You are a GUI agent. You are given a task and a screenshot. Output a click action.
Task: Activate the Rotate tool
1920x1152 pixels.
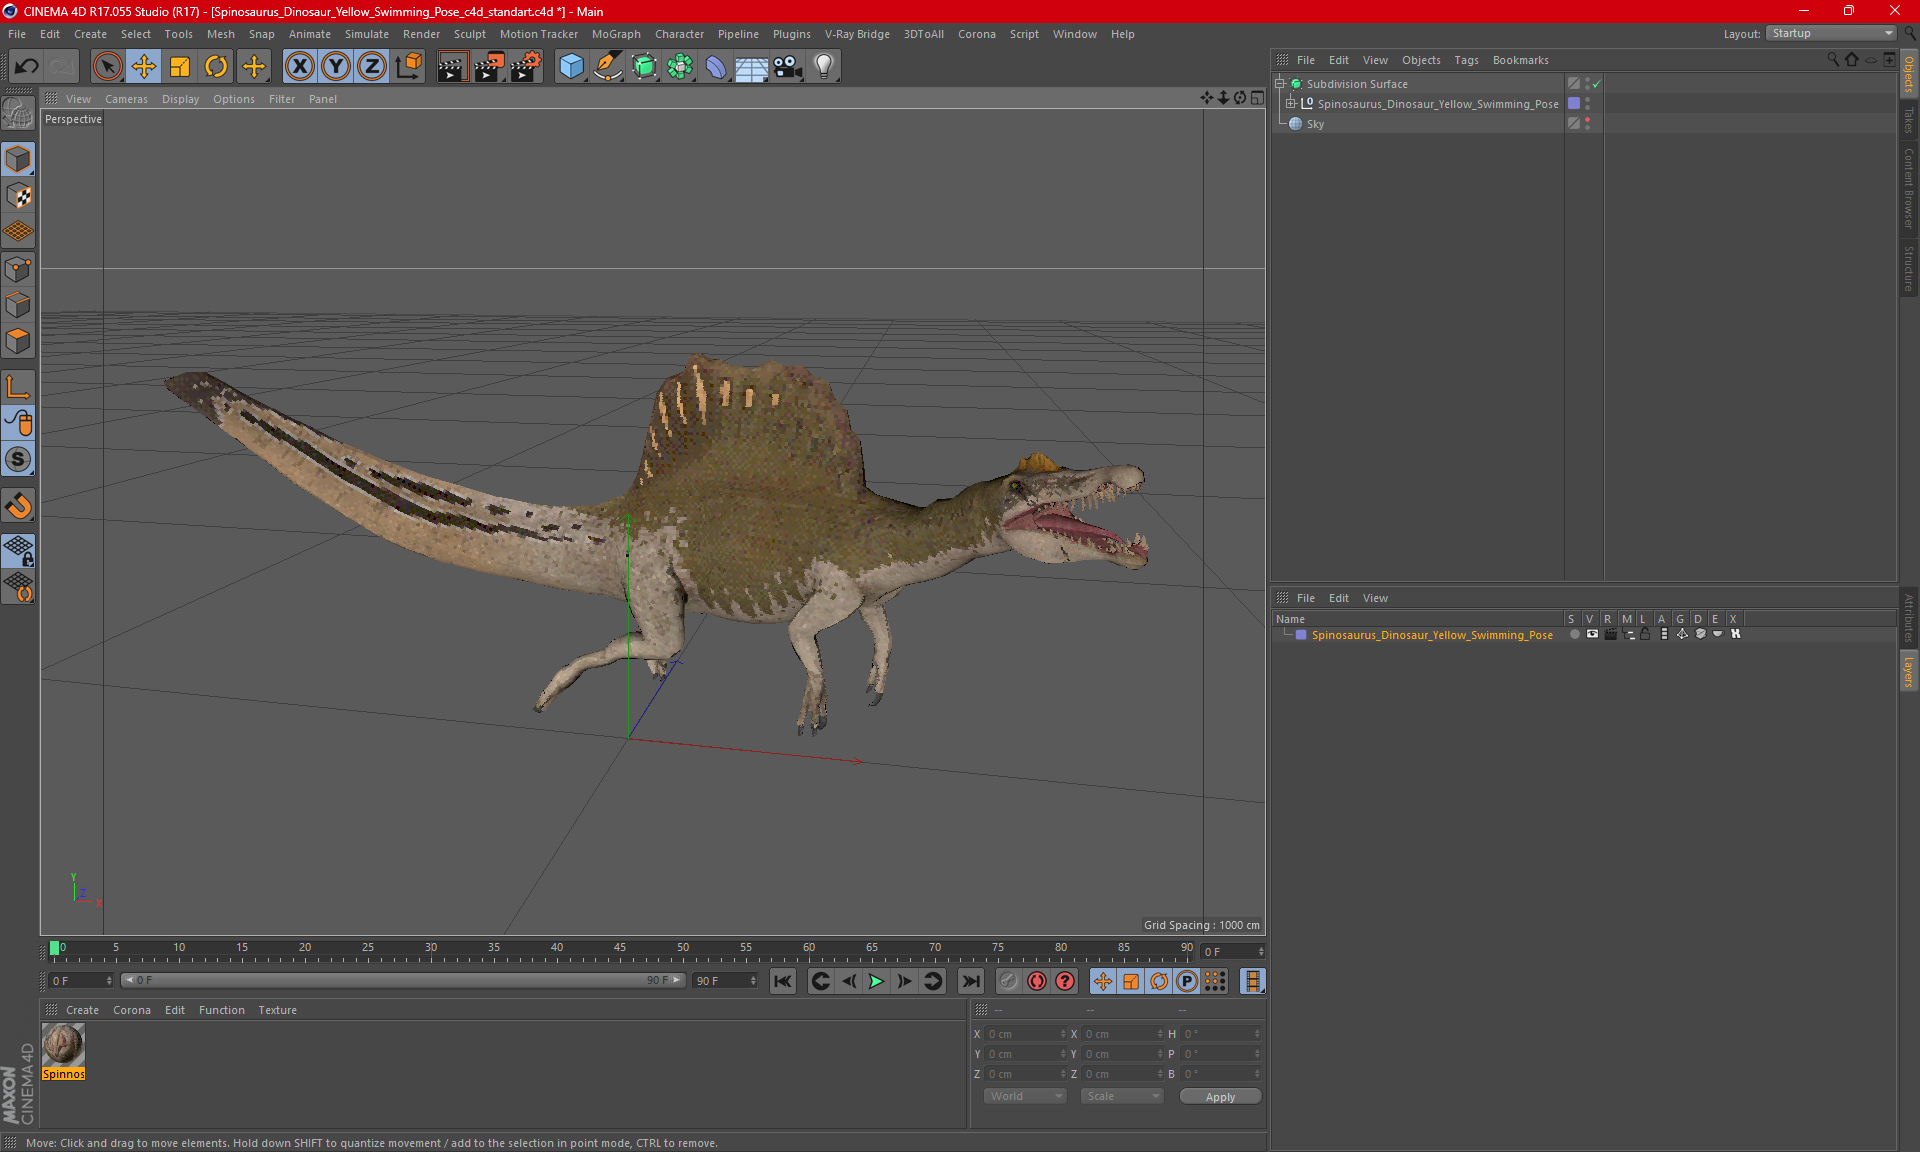(216, 66)
